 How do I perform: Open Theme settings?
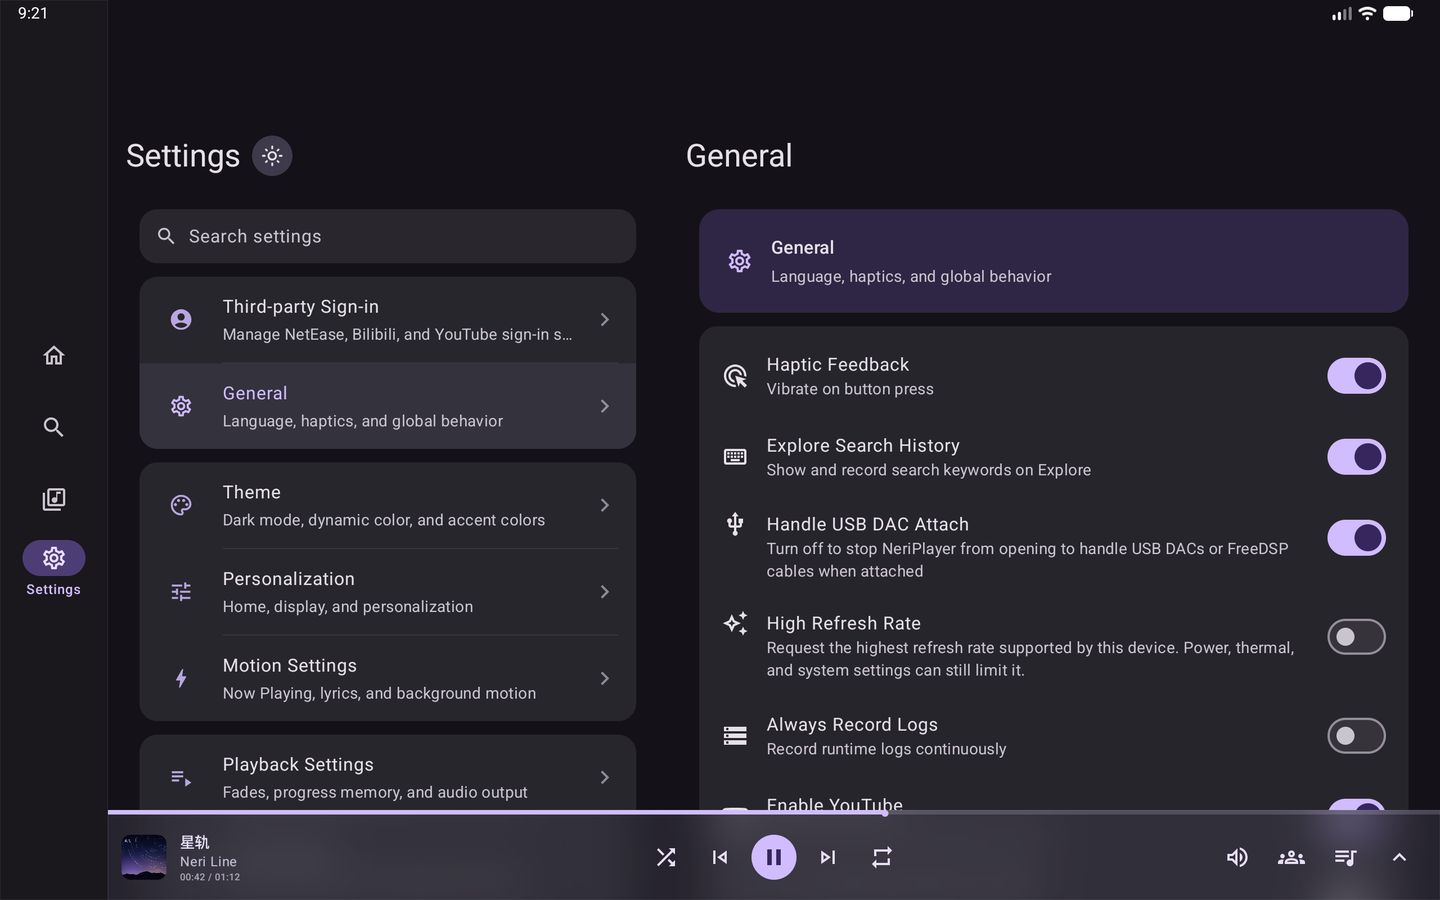388,505
